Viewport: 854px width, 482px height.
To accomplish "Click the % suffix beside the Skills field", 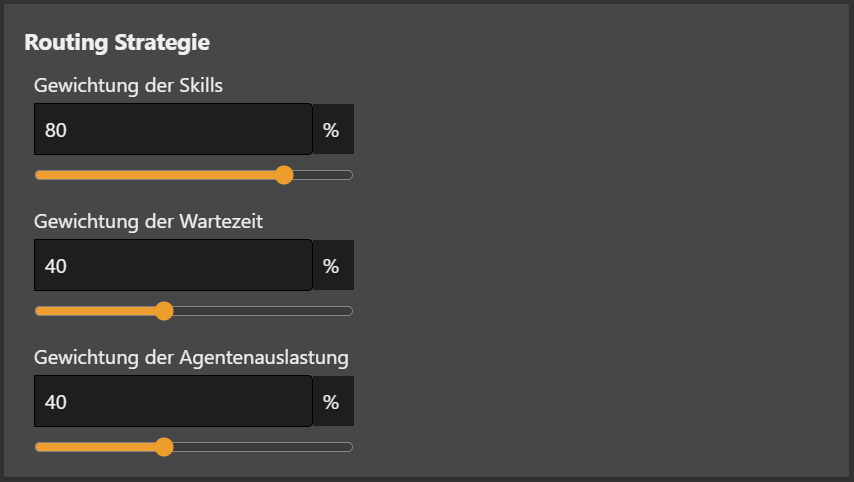I will coord(331,130).
